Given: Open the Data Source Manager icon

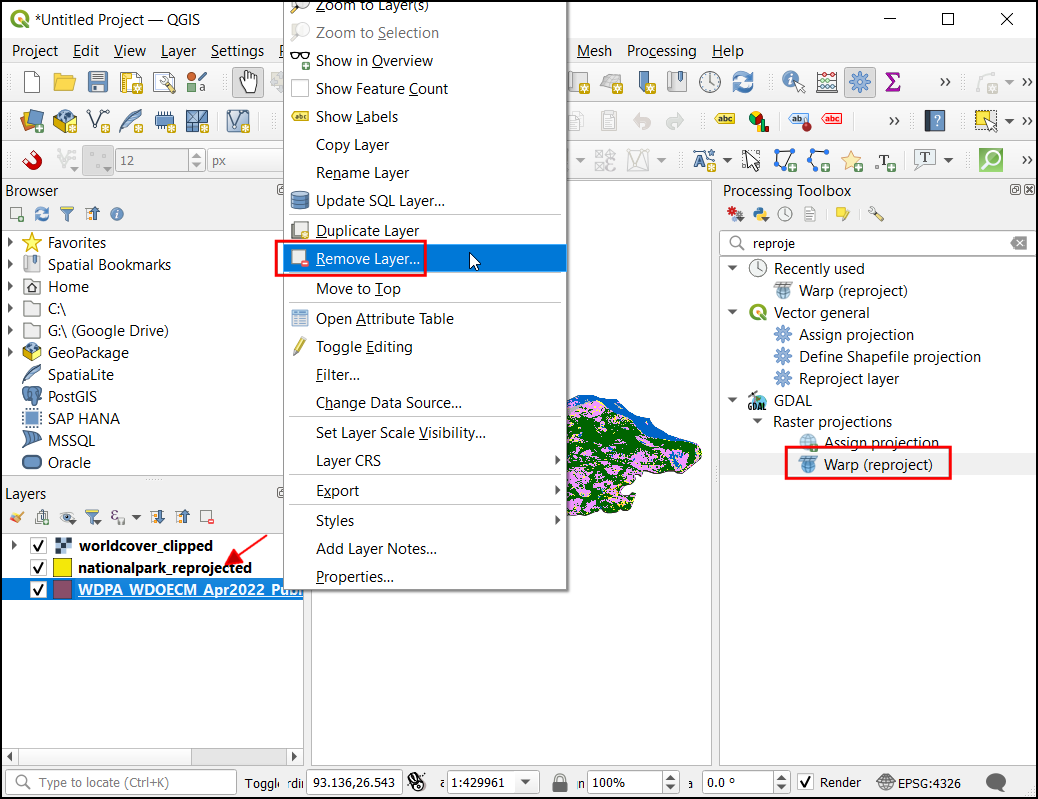Looking at the screenshot, I should pos(33,121).
